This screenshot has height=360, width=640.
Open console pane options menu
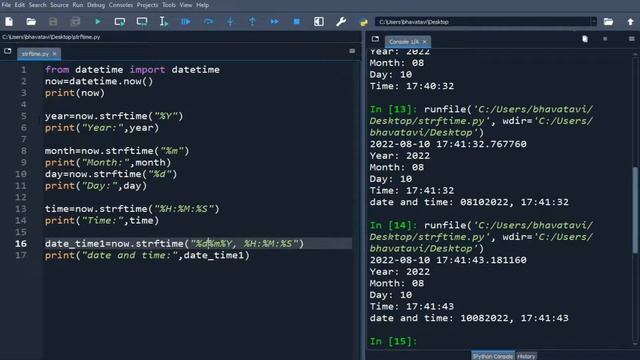[x=631, y=39]
